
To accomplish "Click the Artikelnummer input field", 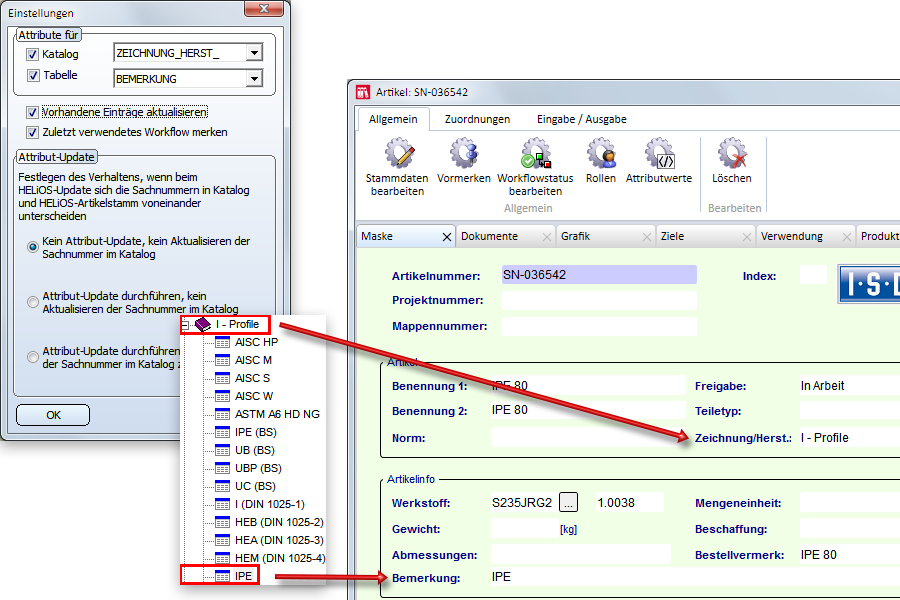I will tap(598, 275).
